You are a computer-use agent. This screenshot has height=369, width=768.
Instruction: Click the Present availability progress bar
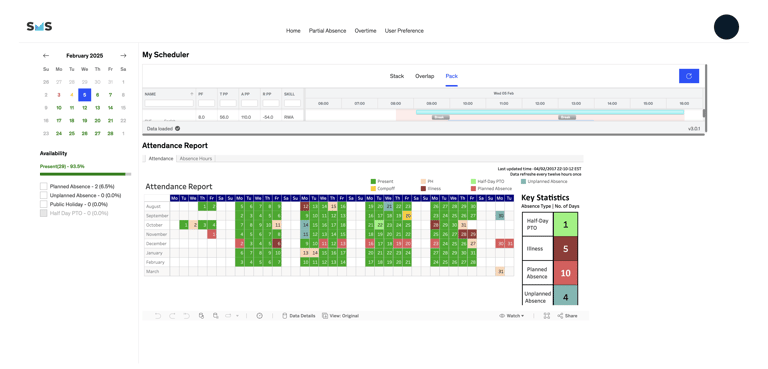point(86,174)
